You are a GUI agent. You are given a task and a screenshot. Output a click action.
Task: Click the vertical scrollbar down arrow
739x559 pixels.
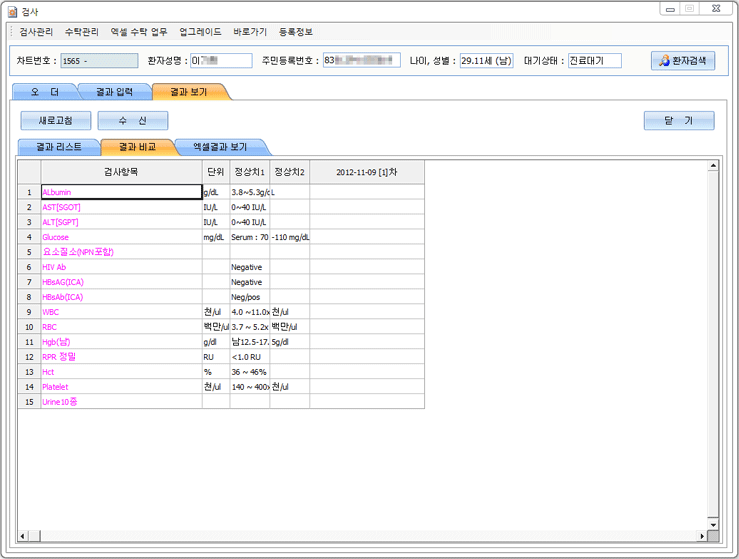(x=713, y=522)
